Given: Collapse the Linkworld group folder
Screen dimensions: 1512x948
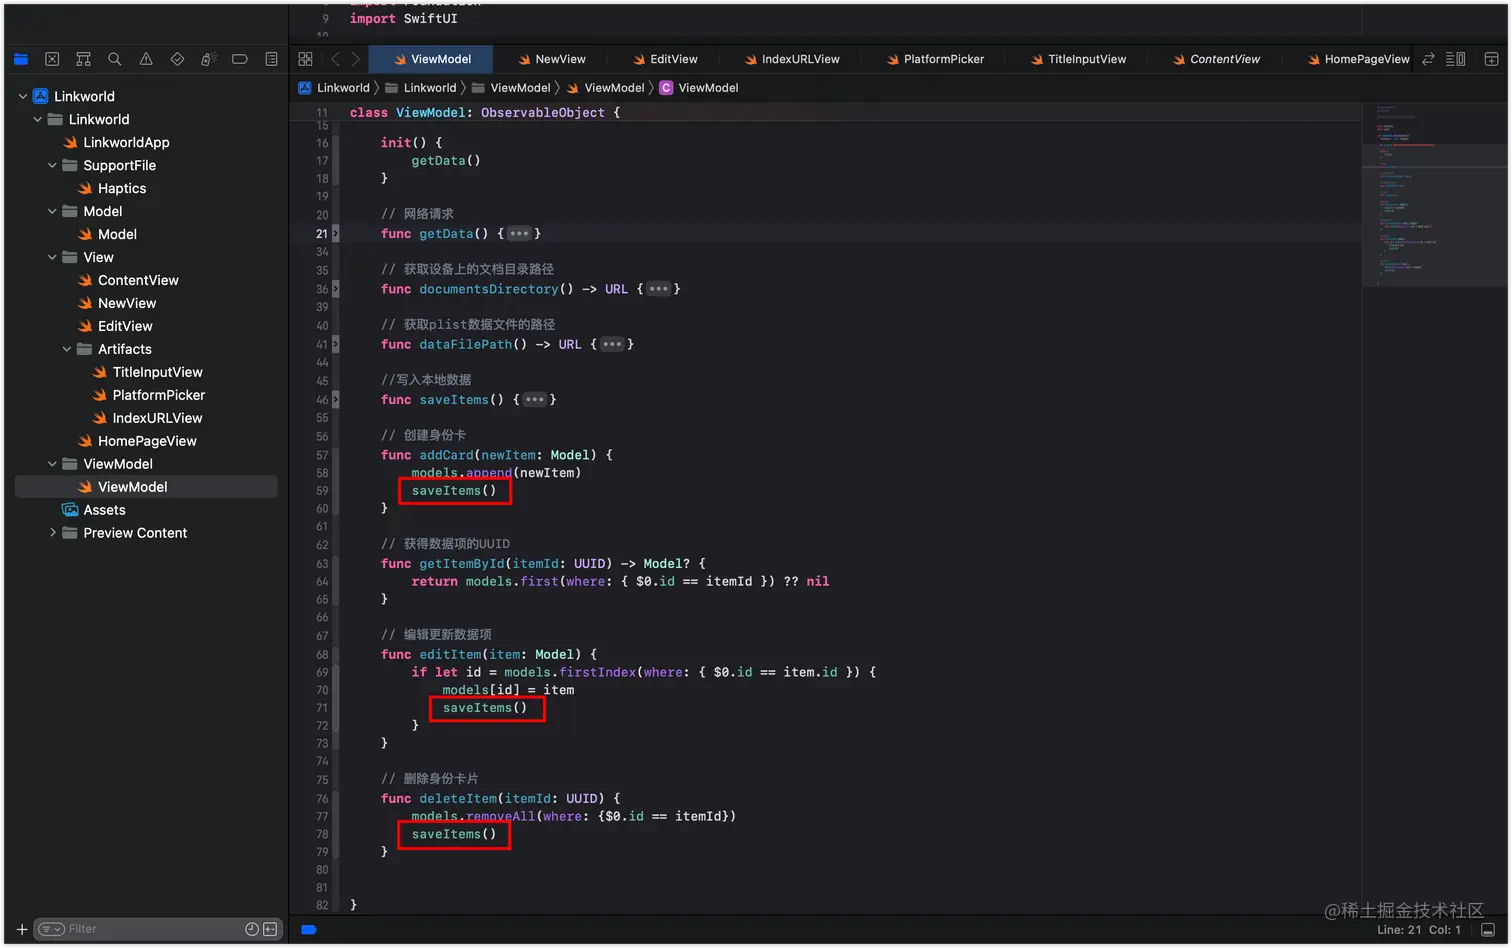Looking at the screenshot, I should click(38, 119).
